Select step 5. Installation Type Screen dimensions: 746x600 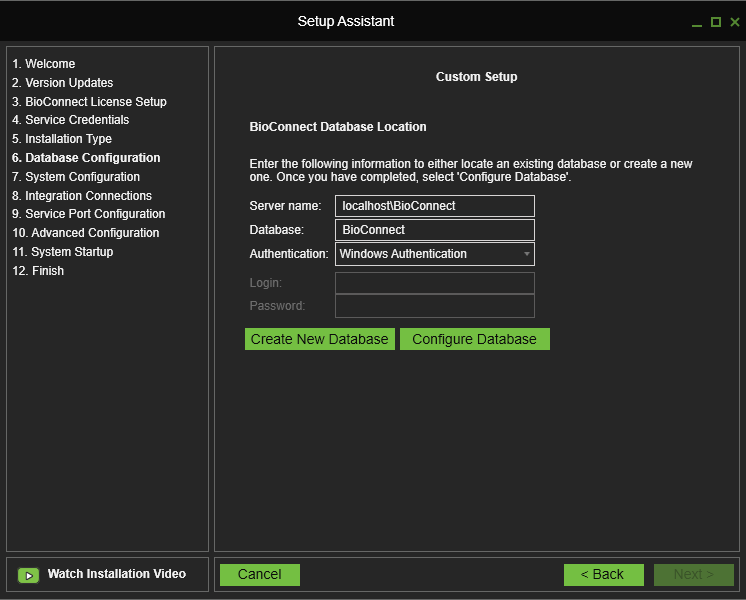(x=62, y=139)
